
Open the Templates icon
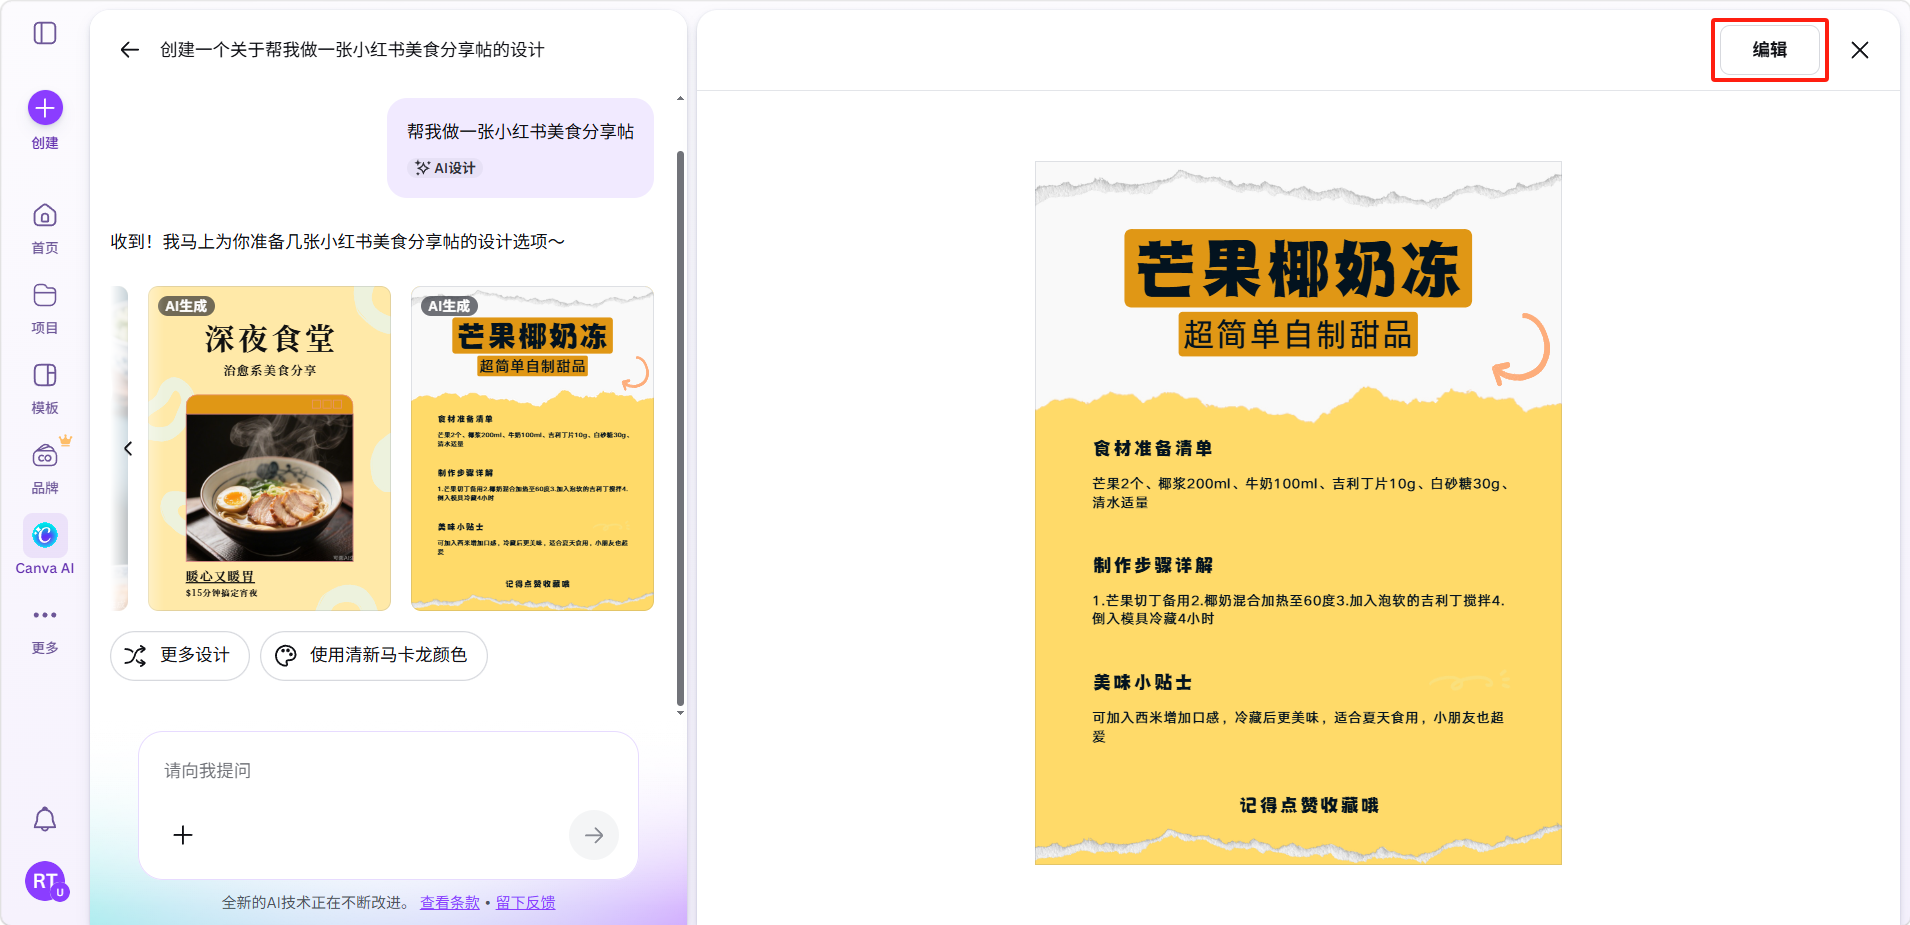45,376
